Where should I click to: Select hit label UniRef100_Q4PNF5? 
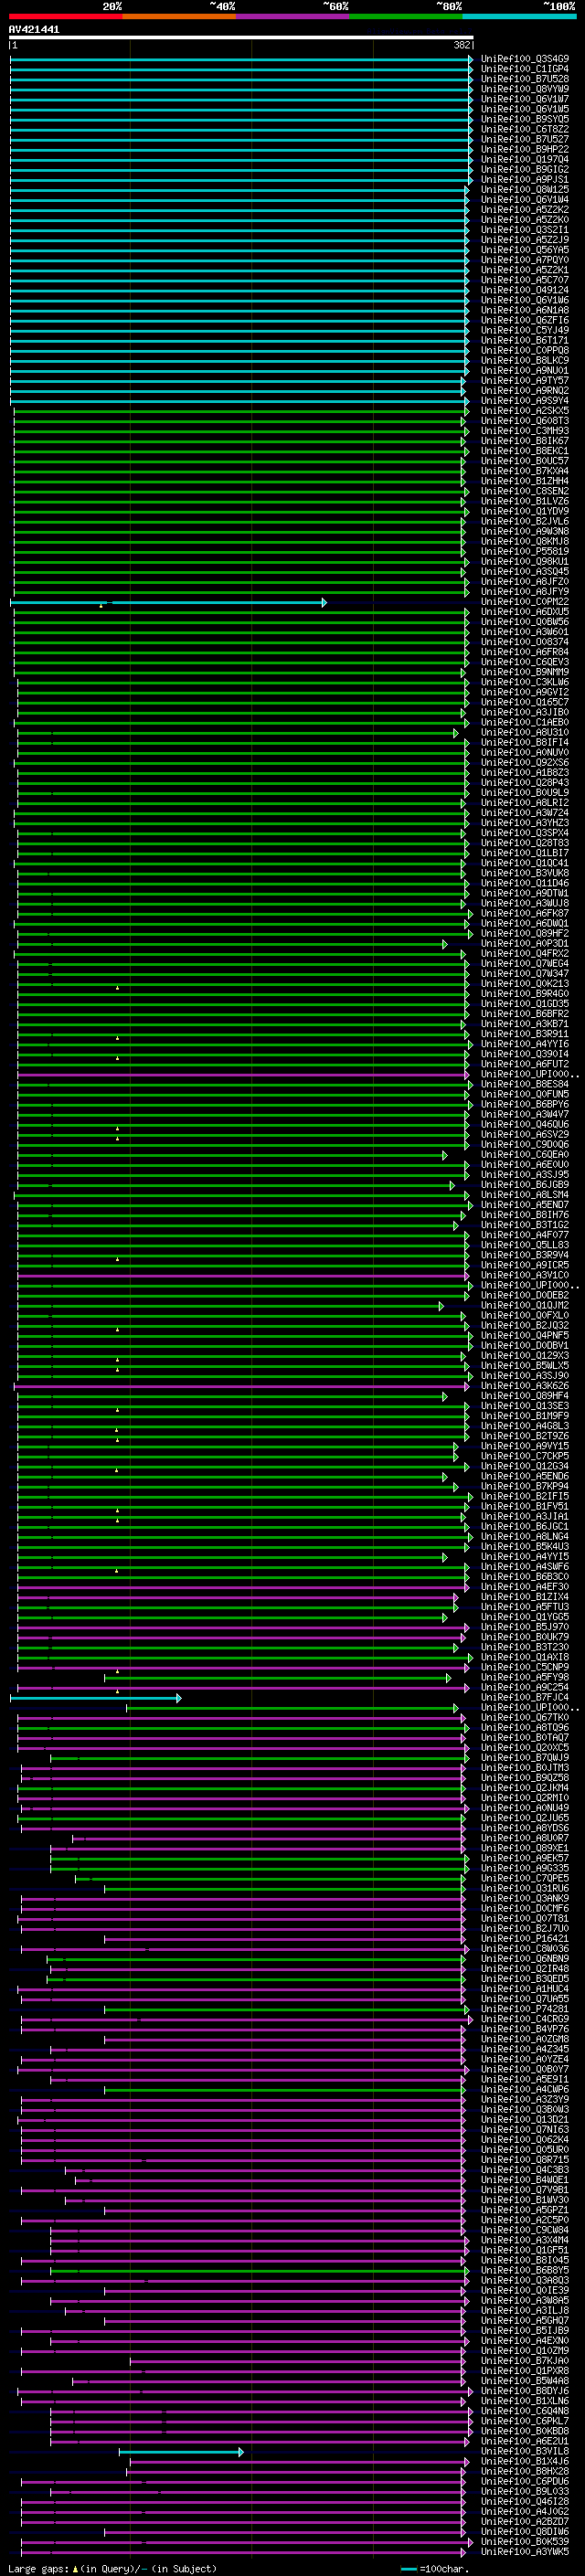pyautogui.click(x=525, y=1335)
